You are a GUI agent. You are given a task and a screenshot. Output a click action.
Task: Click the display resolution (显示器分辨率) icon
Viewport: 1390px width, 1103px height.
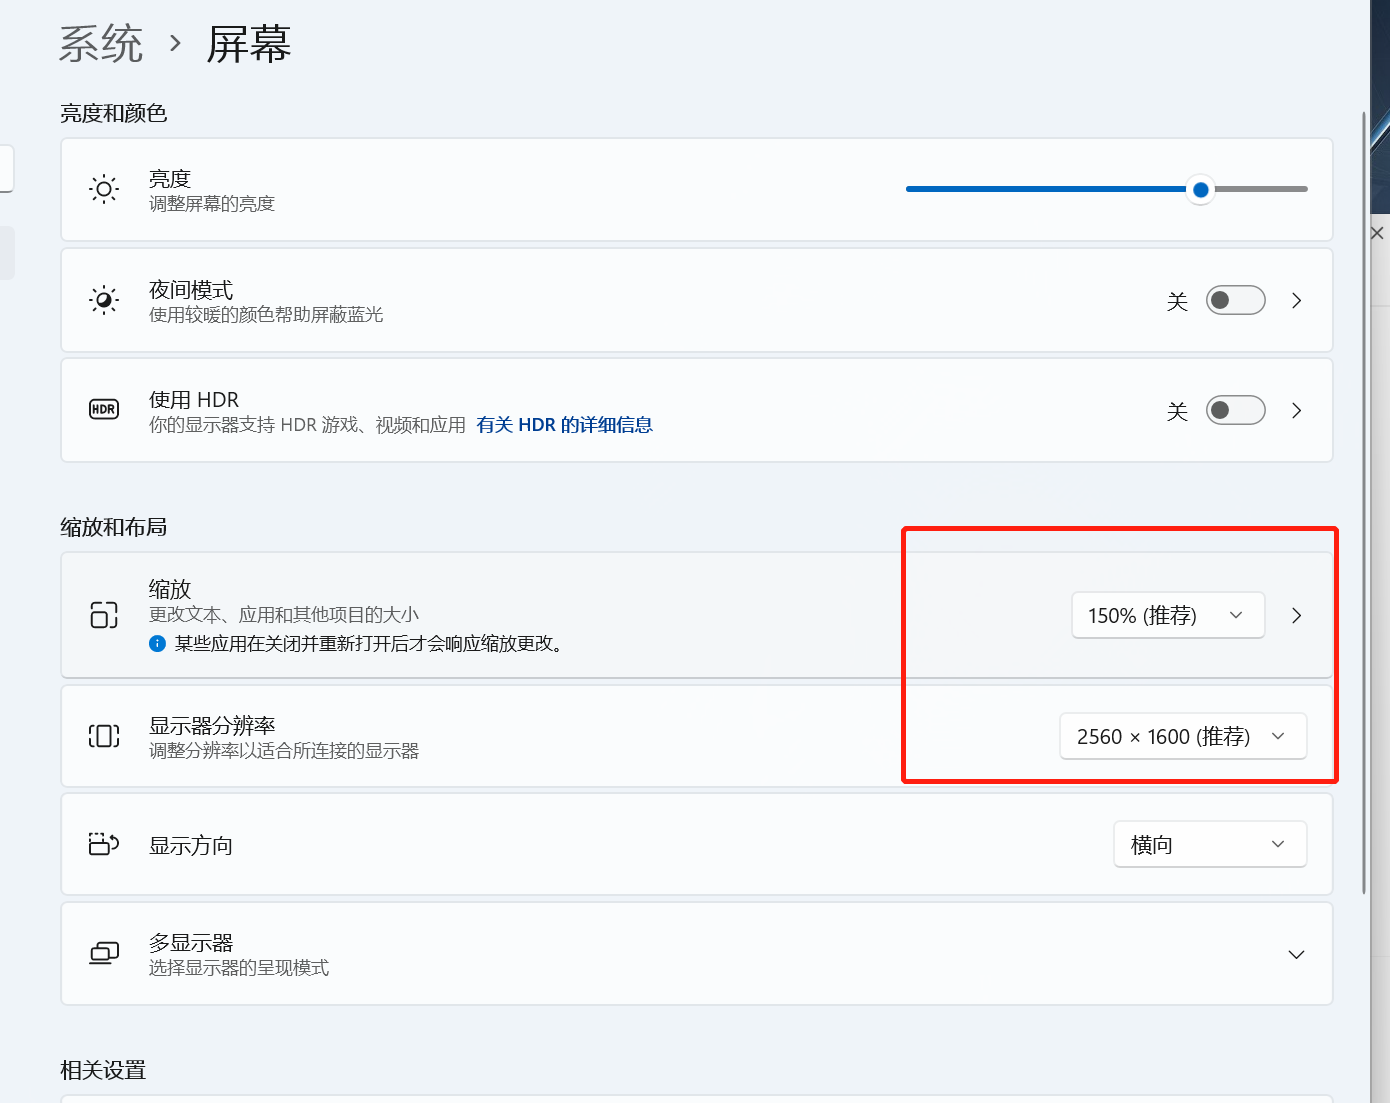104,736
